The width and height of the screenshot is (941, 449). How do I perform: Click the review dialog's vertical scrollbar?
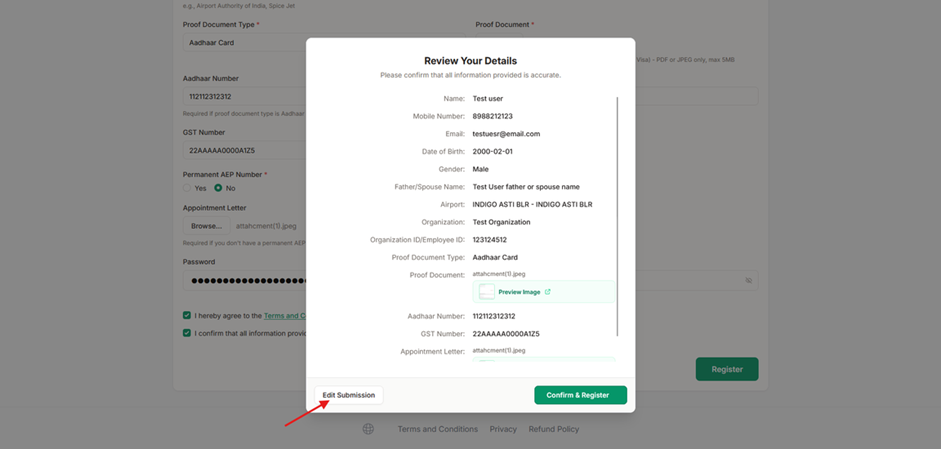(x=618, y=215)
